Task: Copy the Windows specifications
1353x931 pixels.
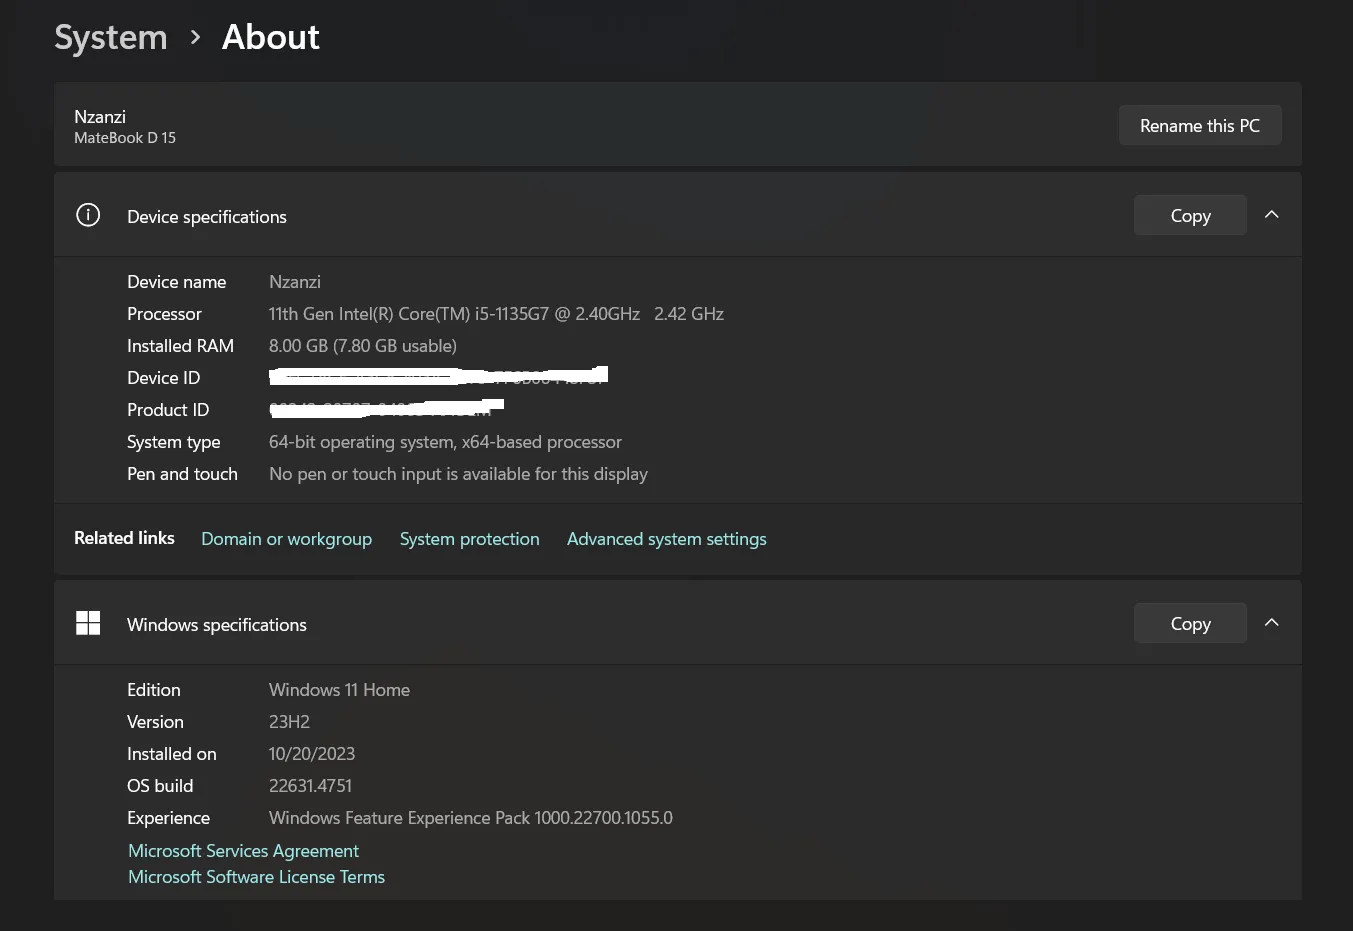Action: [1190, 624]
